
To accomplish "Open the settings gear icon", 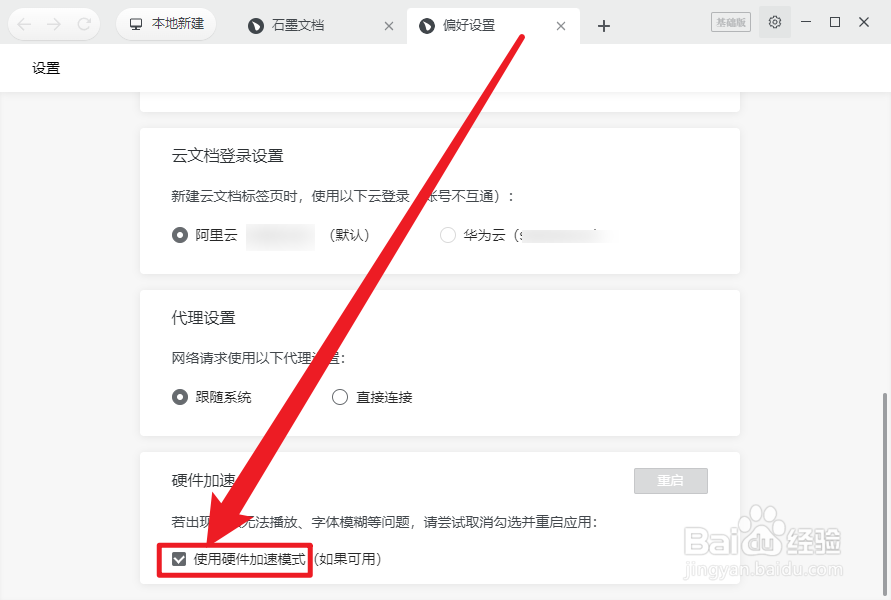I will 775,22.
